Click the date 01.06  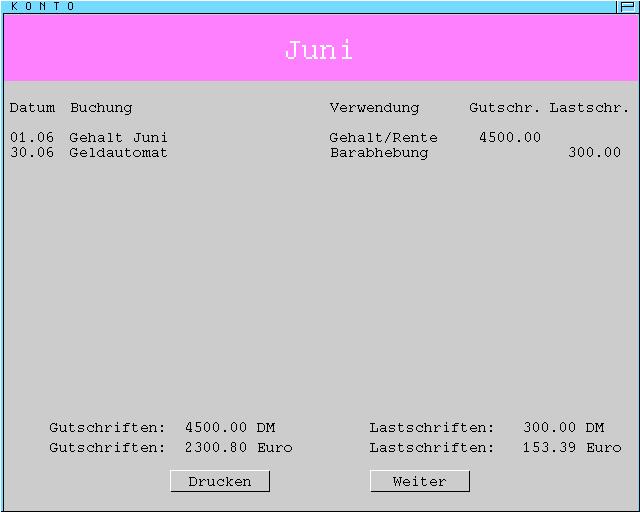point(32,138)
